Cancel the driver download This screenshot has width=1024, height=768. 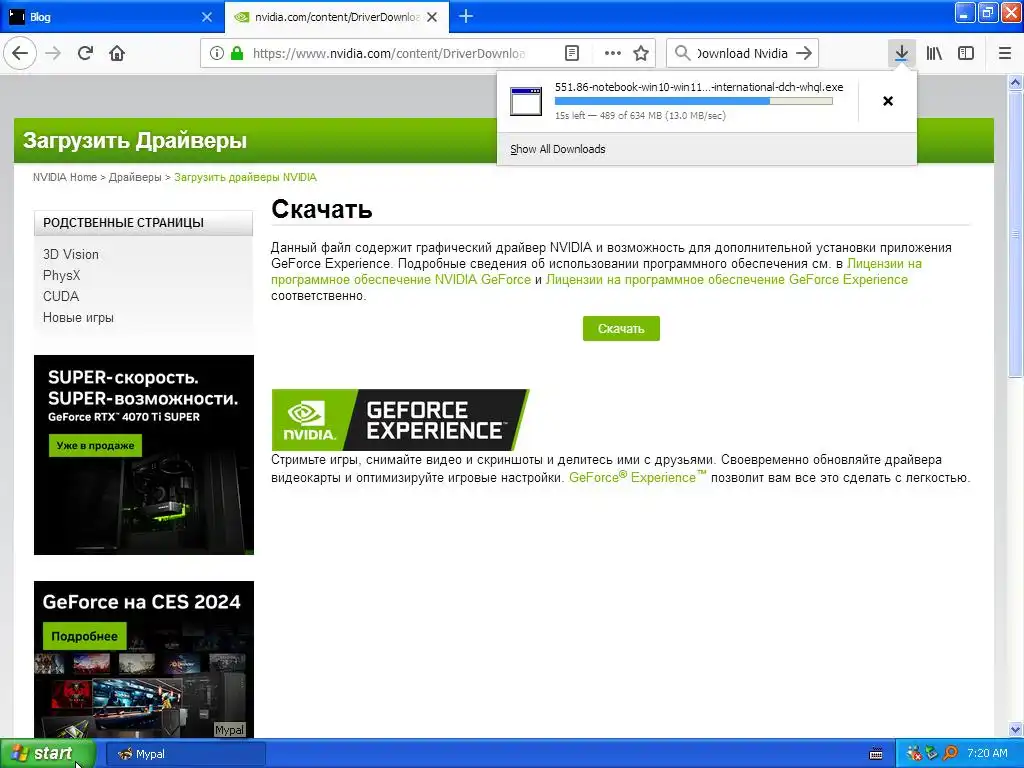tap(888, 101)
